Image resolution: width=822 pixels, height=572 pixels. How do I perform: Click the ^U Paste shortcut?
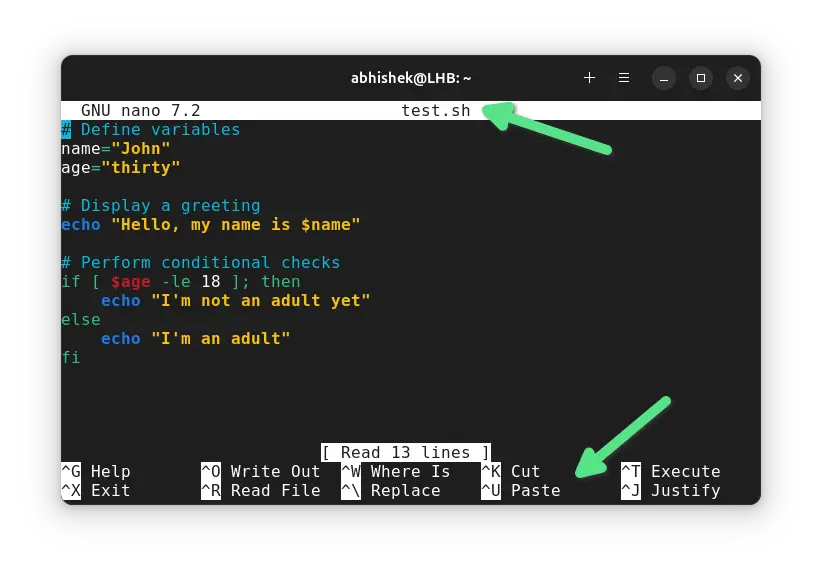click(521, 491)
